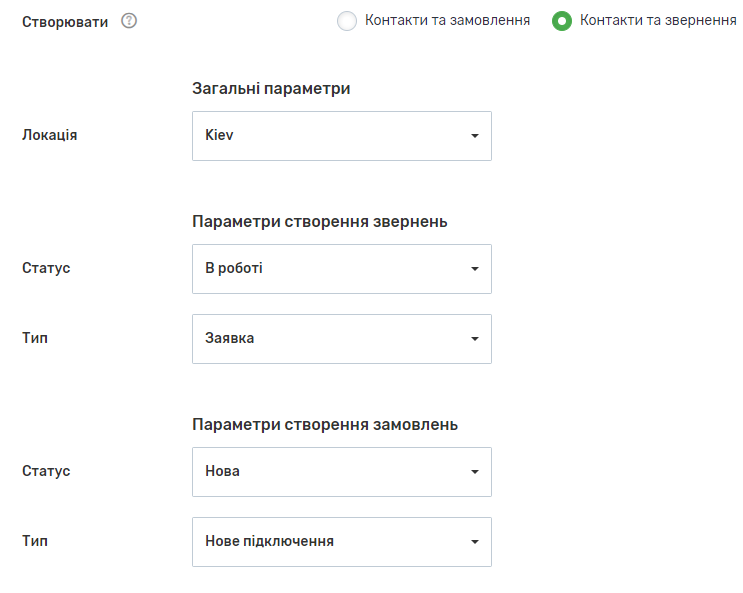
Task: Click the Загальні параметри section heading
Action: 271,89
